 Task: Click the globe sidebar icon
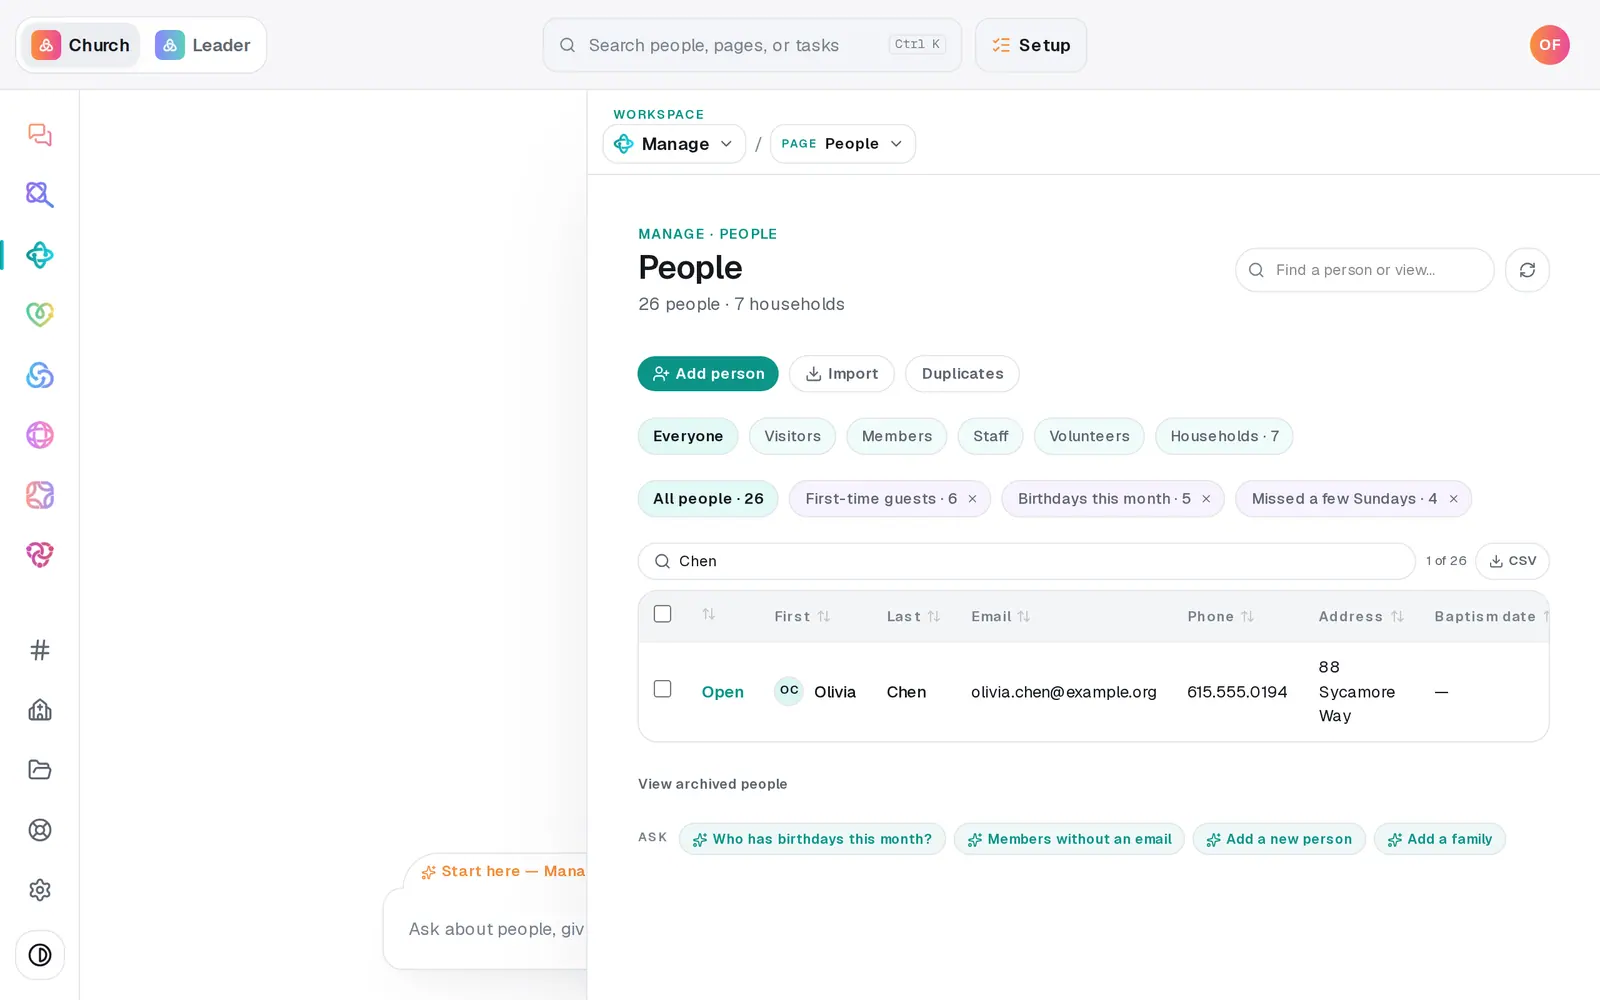(x=40, y=435)
